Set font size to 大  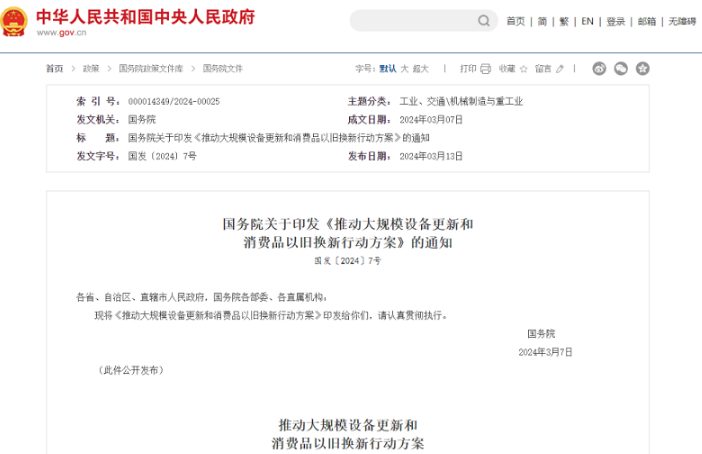(x=404, y=69)
